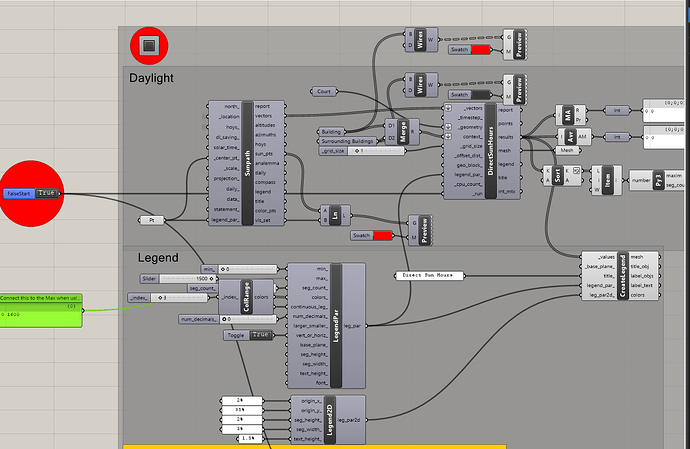Select the Pt point parameter
This screenshot has width=690, height=449.
click(152, 220)
